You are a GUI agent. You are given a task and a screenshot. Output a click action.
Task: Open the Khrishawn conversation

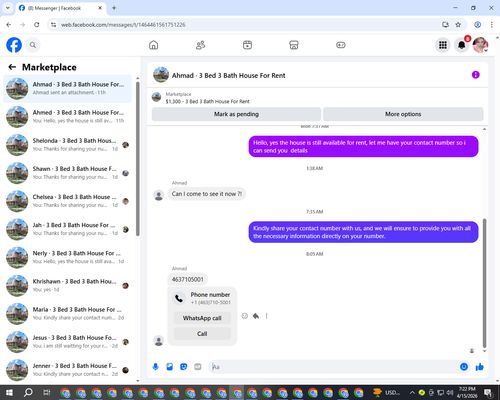[x=68, y=286]
